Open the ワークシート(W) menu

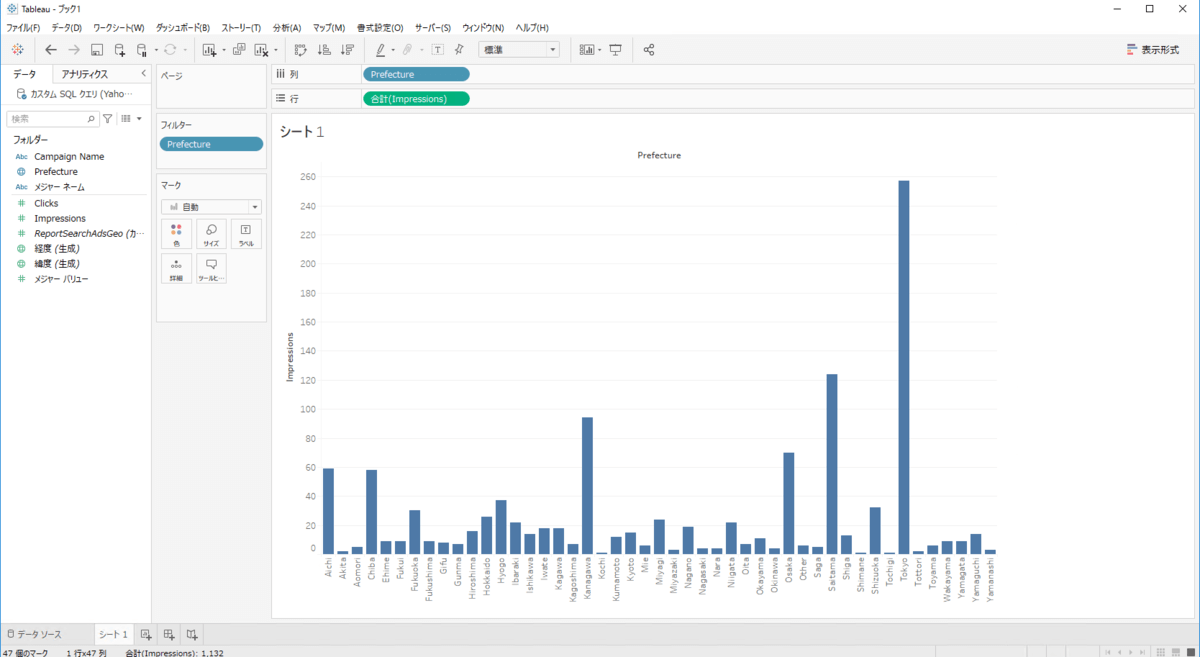[x=118, y=27]
